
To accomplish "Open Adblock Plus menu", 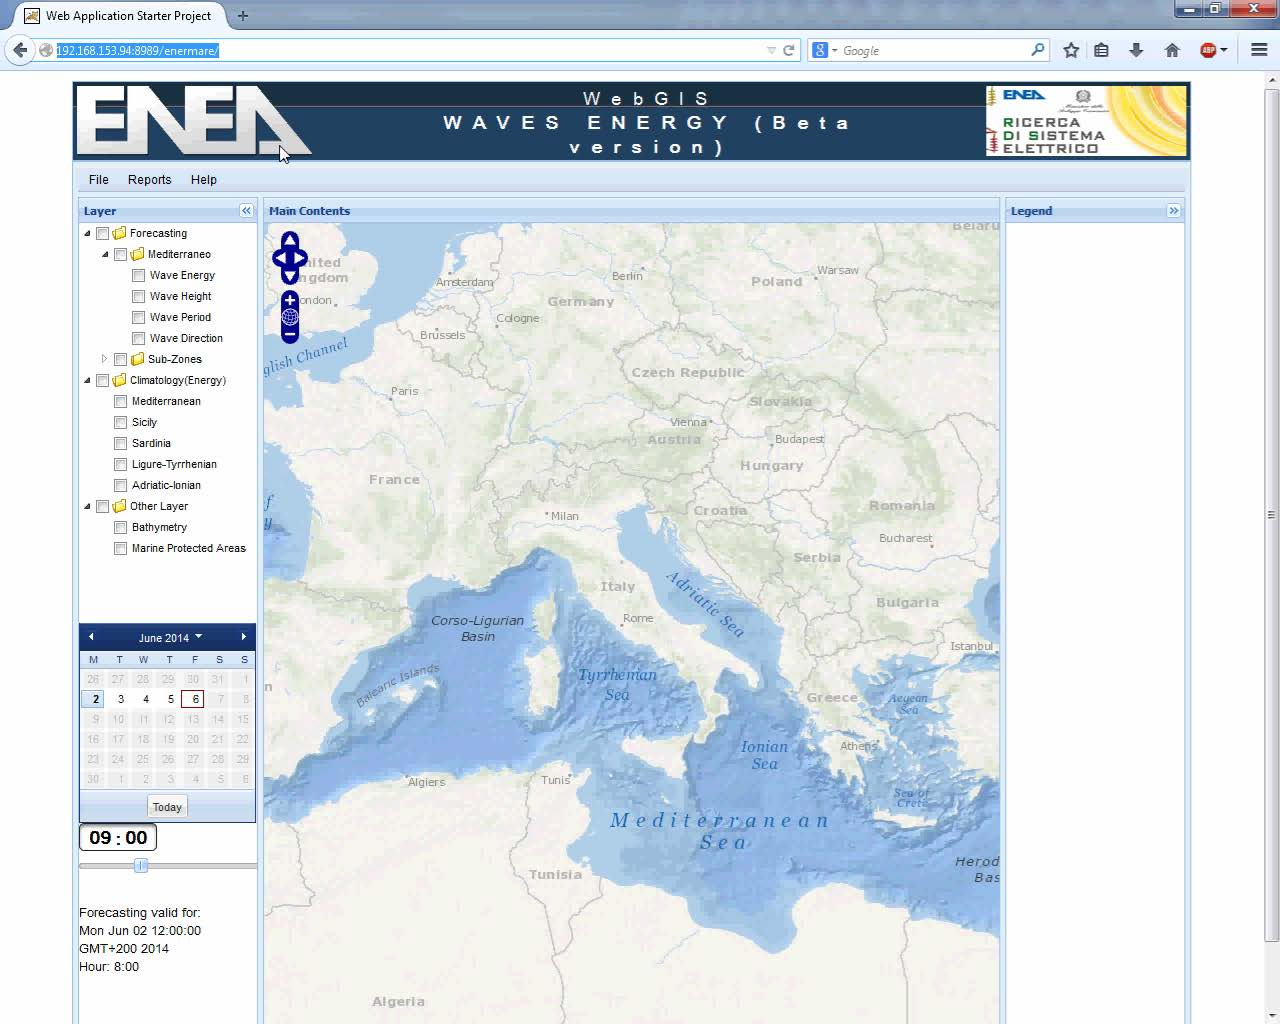I will [1213, 50].
